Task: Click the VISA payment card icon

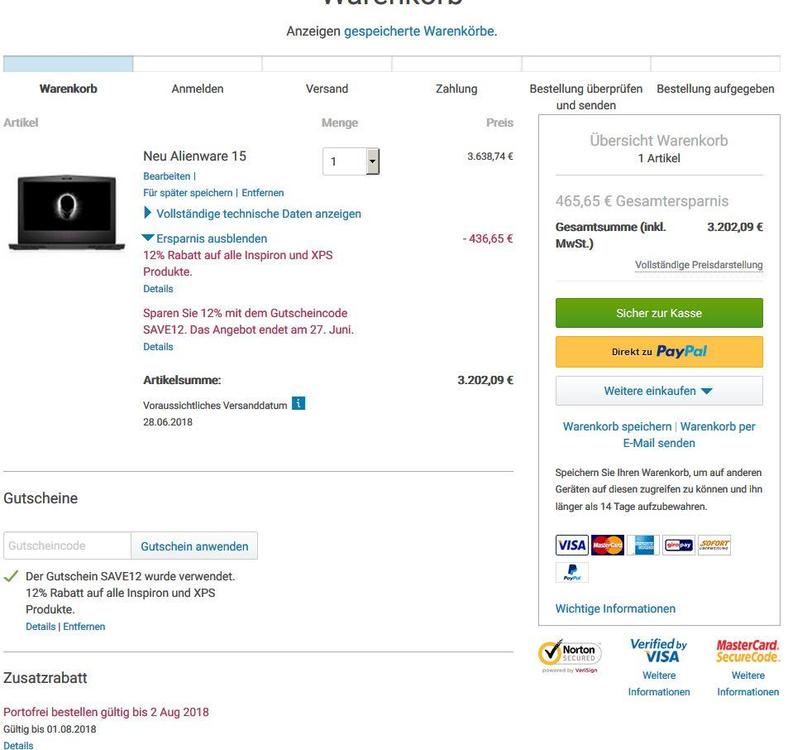Action: coord(571,545)
